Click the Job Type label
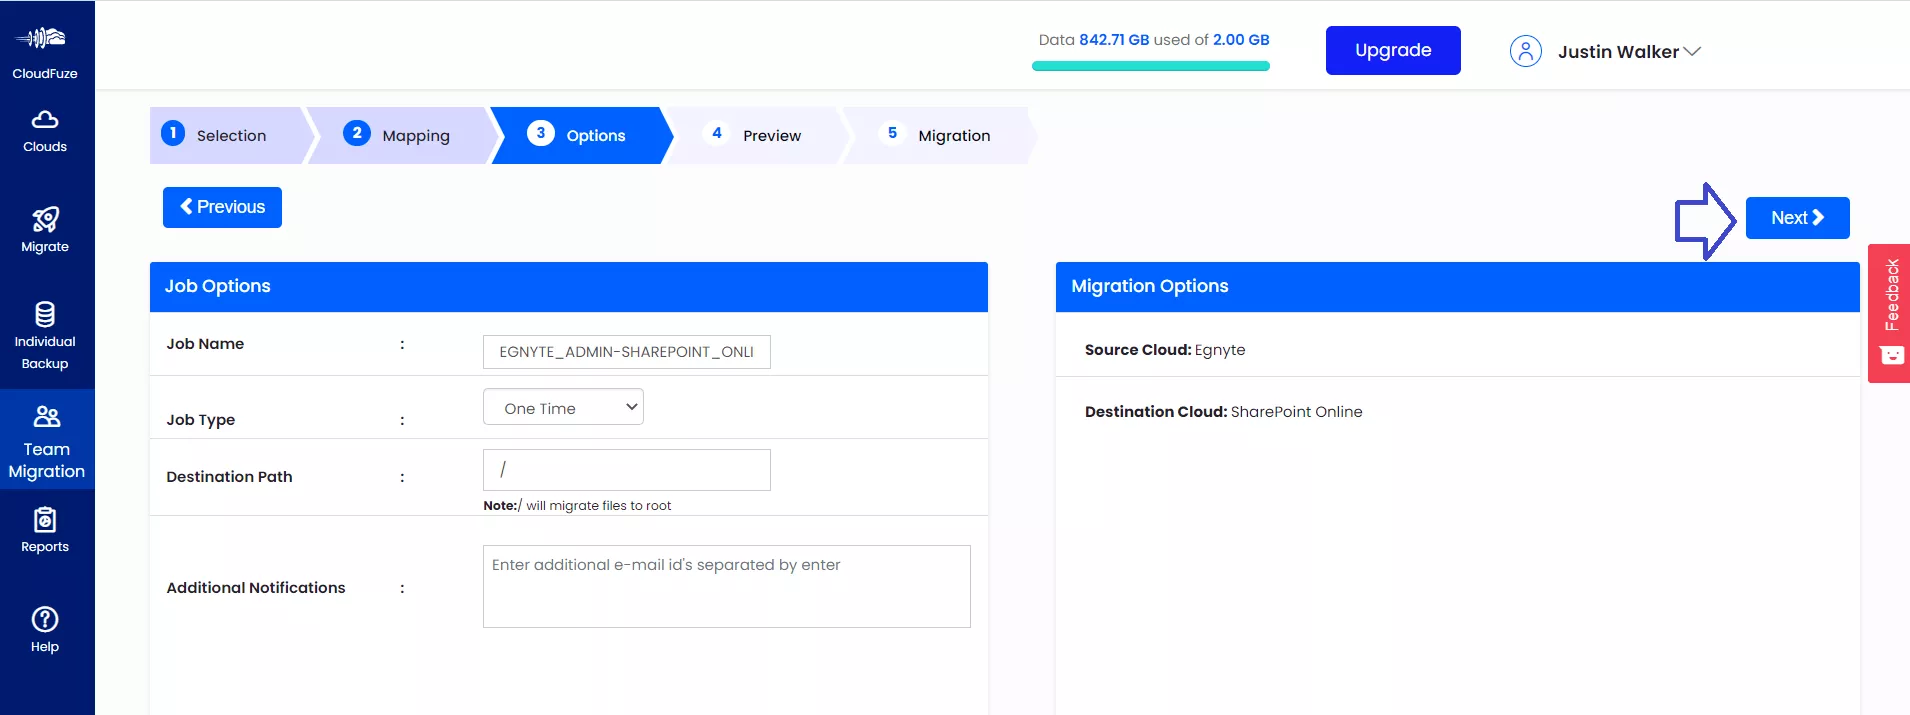The height and width of the screenshot is (715, 1910). pos(200,420)
